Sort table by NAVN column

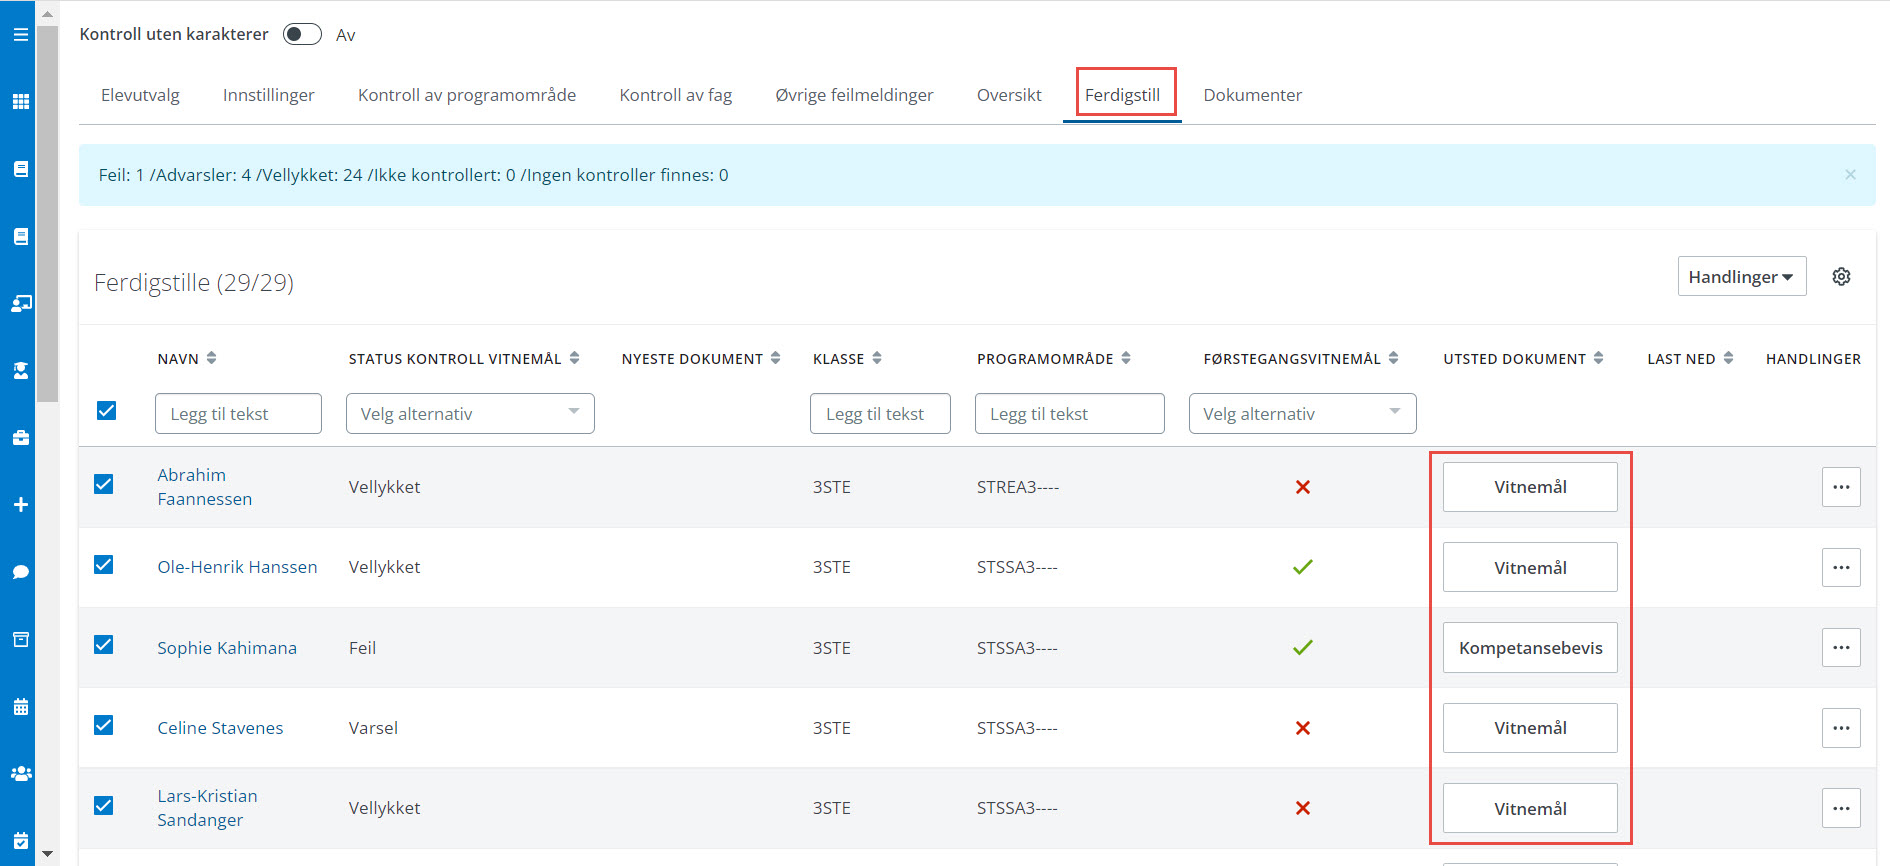coord(211,358)
